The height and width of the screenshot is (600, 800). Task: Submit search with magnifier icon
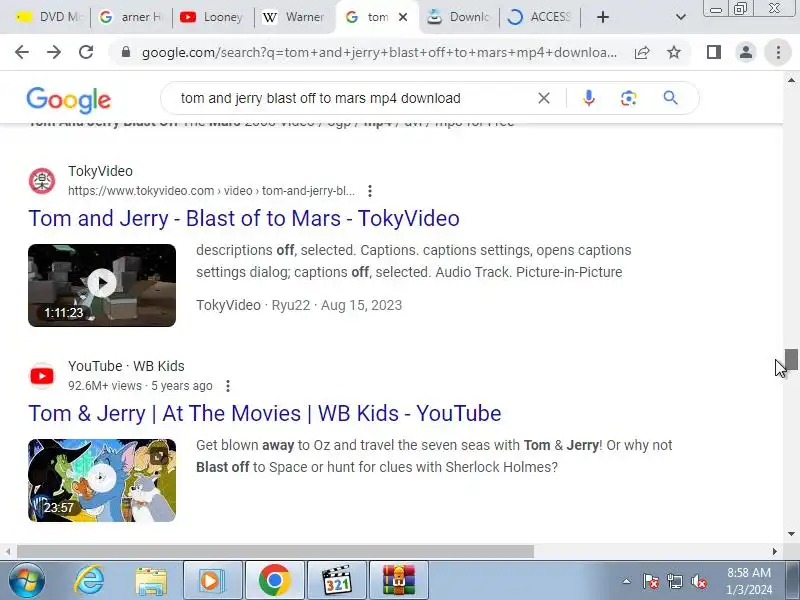tap(670, 97)
